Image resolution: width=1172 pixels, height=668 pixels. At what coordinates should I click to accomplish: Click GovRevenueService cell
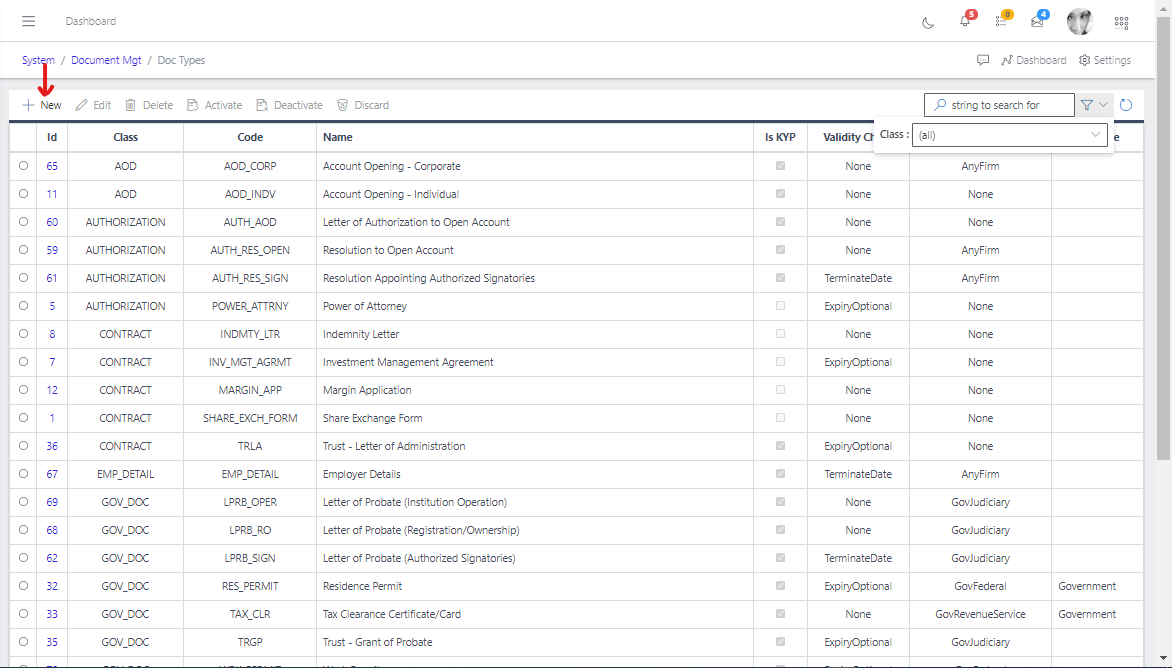980,614
